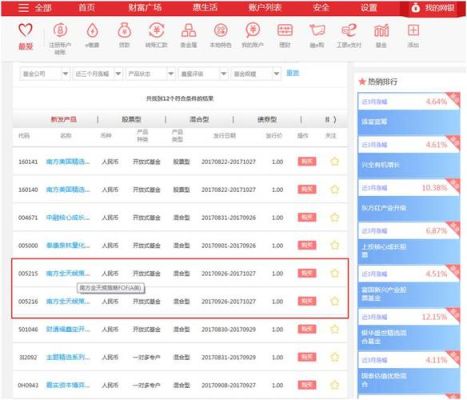Switch to the 股票型 tab
The width and height of the screenshot is (467, 400).
[131, 119]
